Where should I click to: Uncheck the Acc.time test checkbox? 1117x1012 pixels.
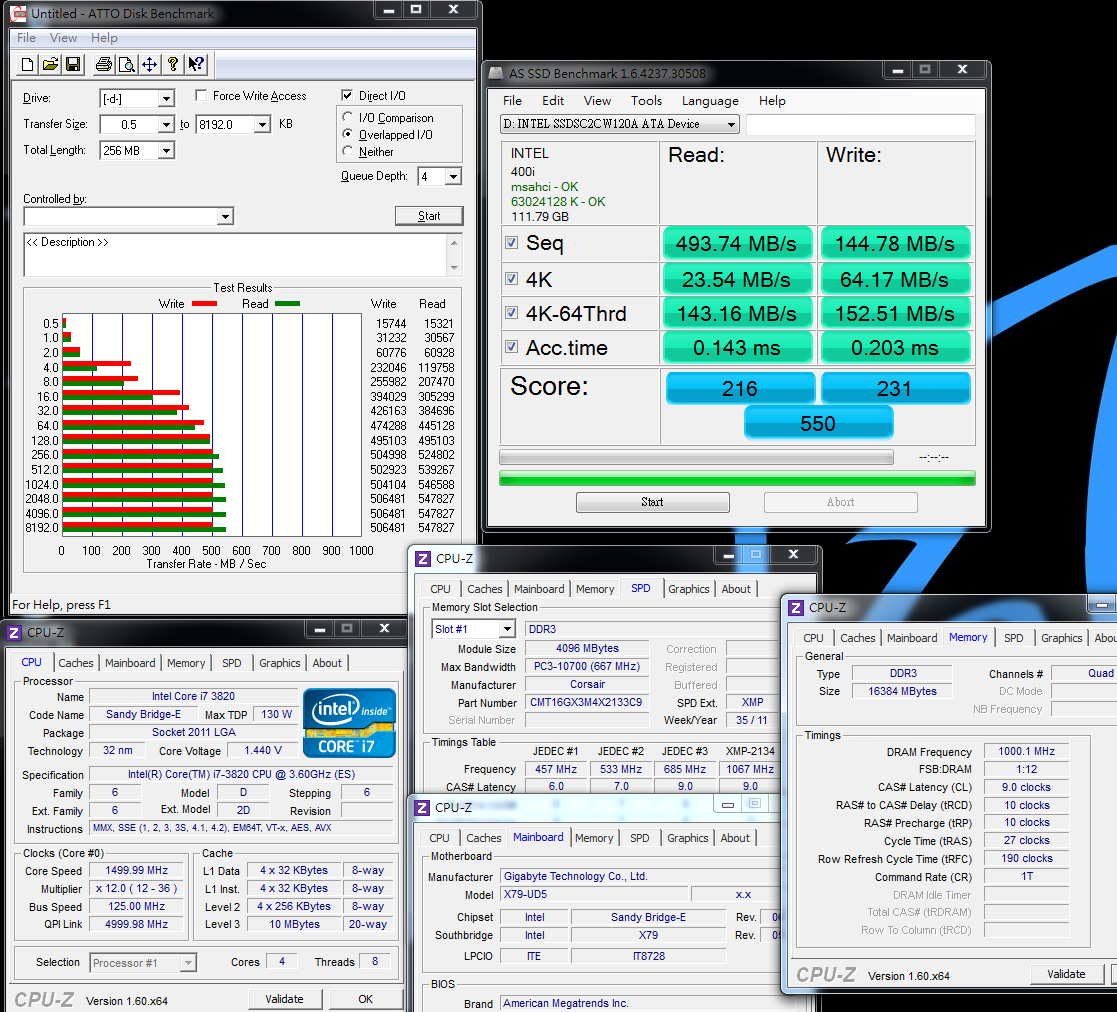click(x=511, y=347)
